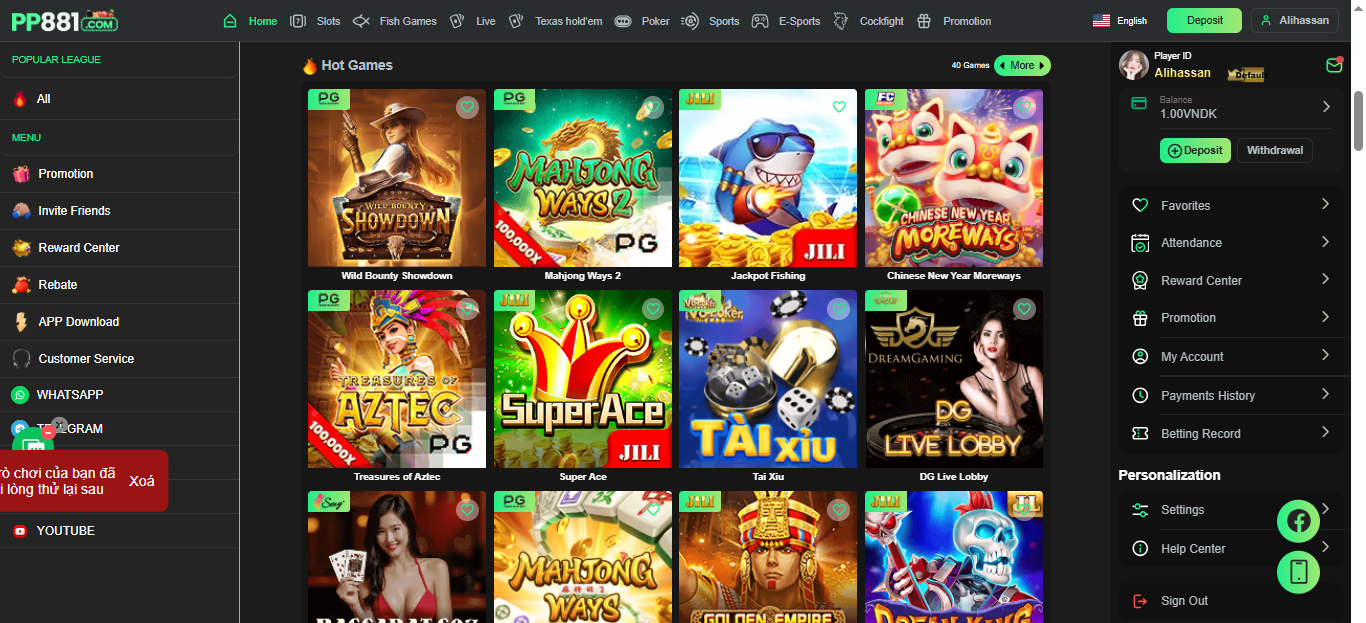Click the red minus badge on chat bubble
Image resolution: width=1366 pixels, height=623 pixels.
coord(48,433)
